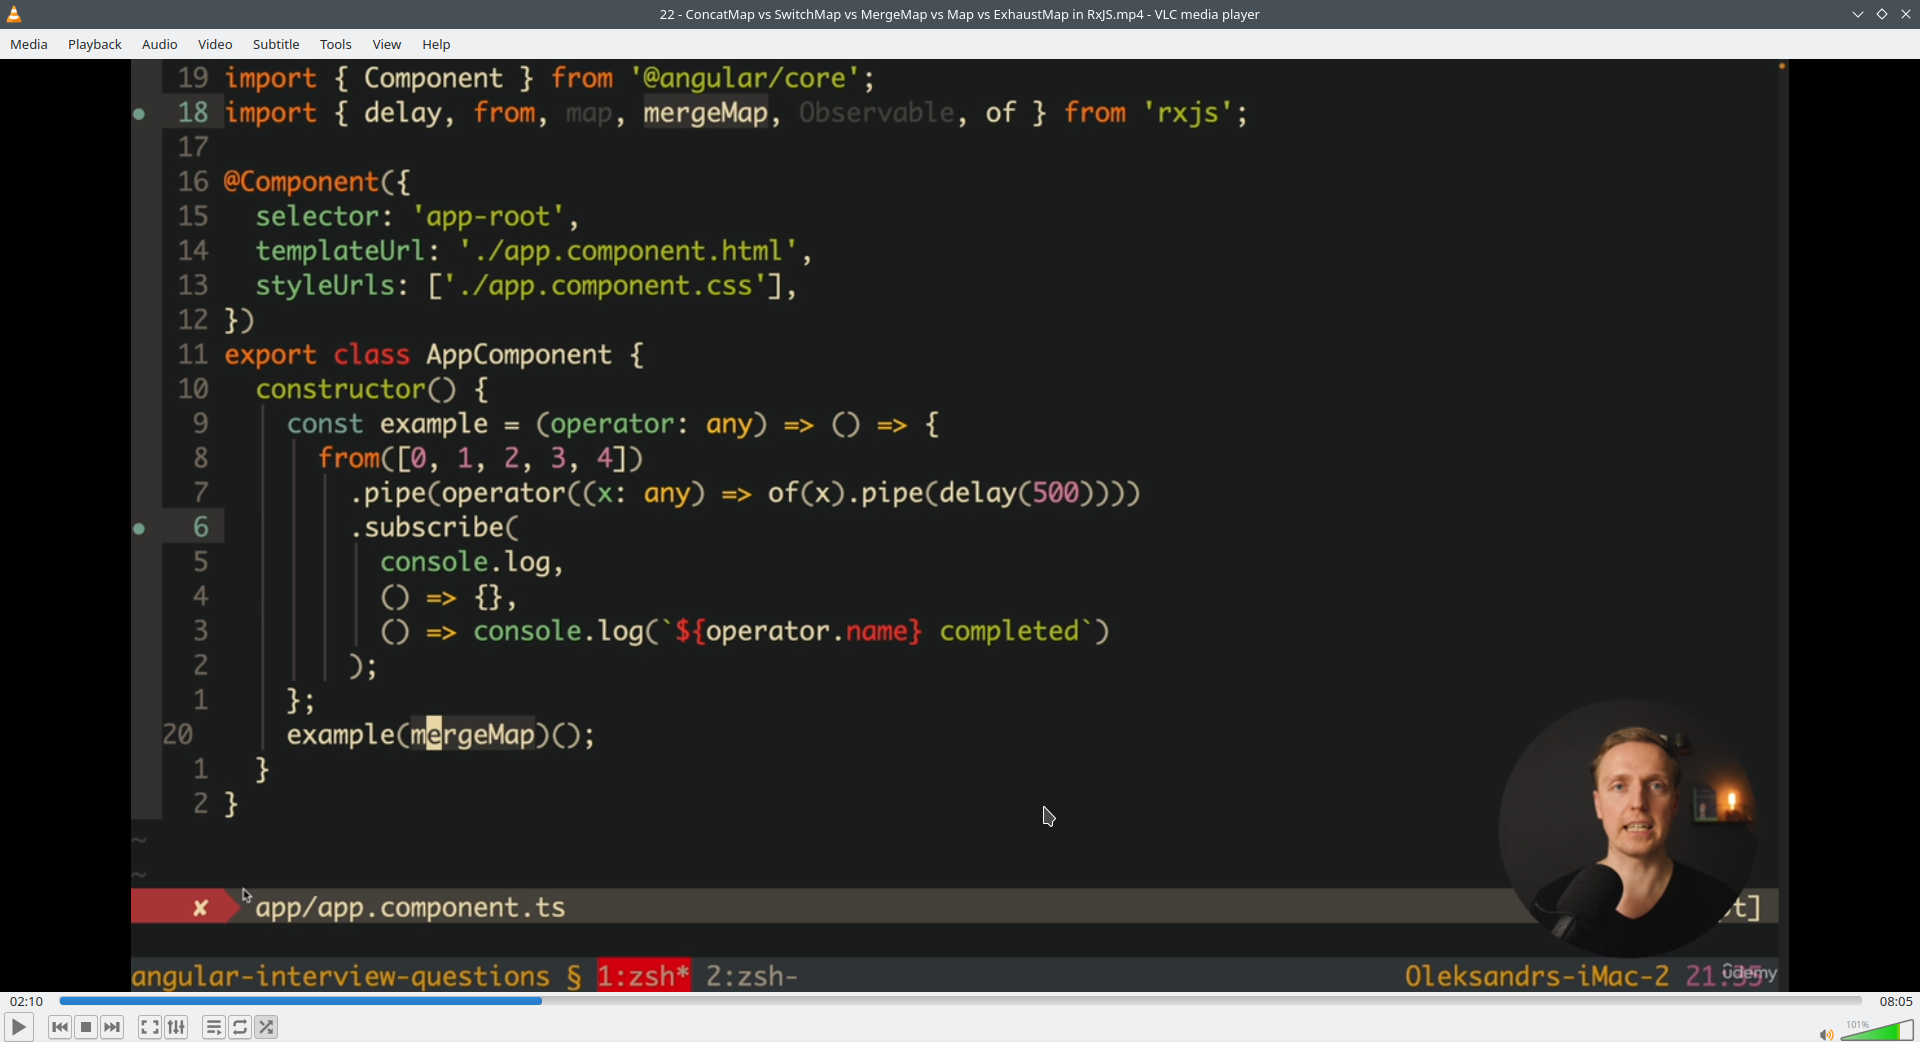Viewport: 1920px width, 1042px height.
Task: Open the Subtitle menu
Action: tap(276, 44)
